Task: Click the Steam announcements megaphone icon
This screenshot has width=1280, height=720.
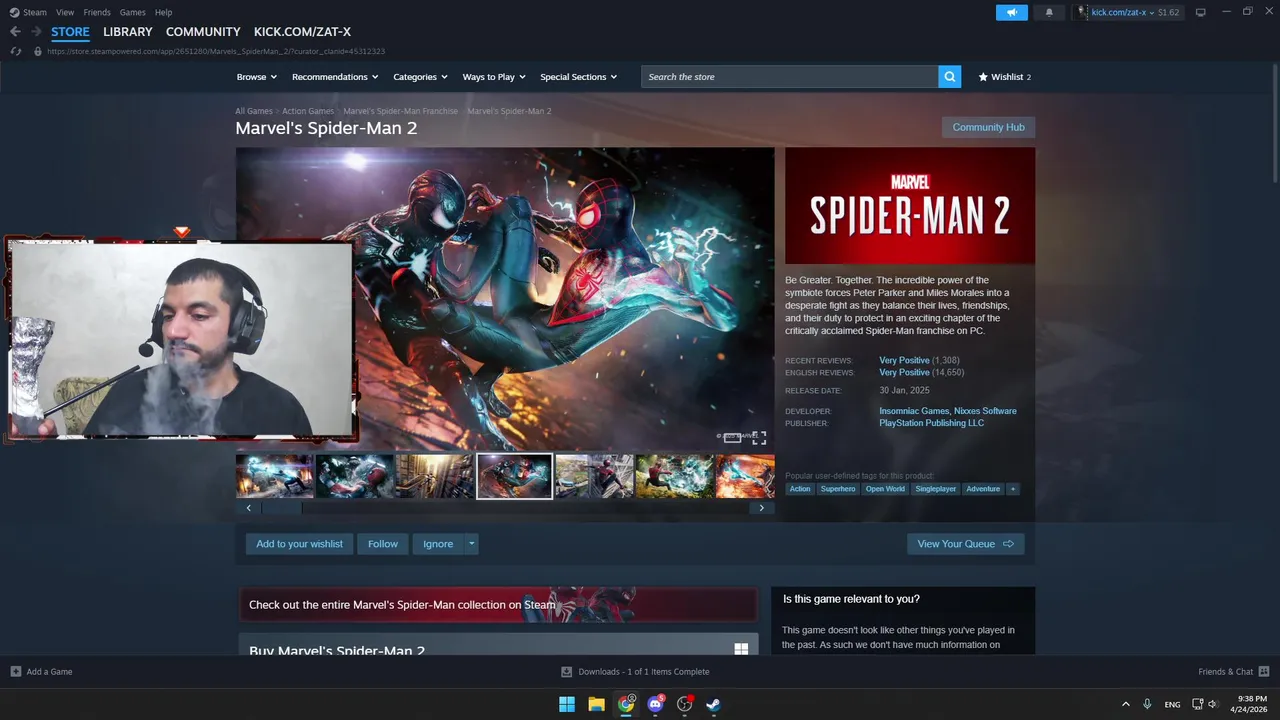Action: click(1011, 12)
